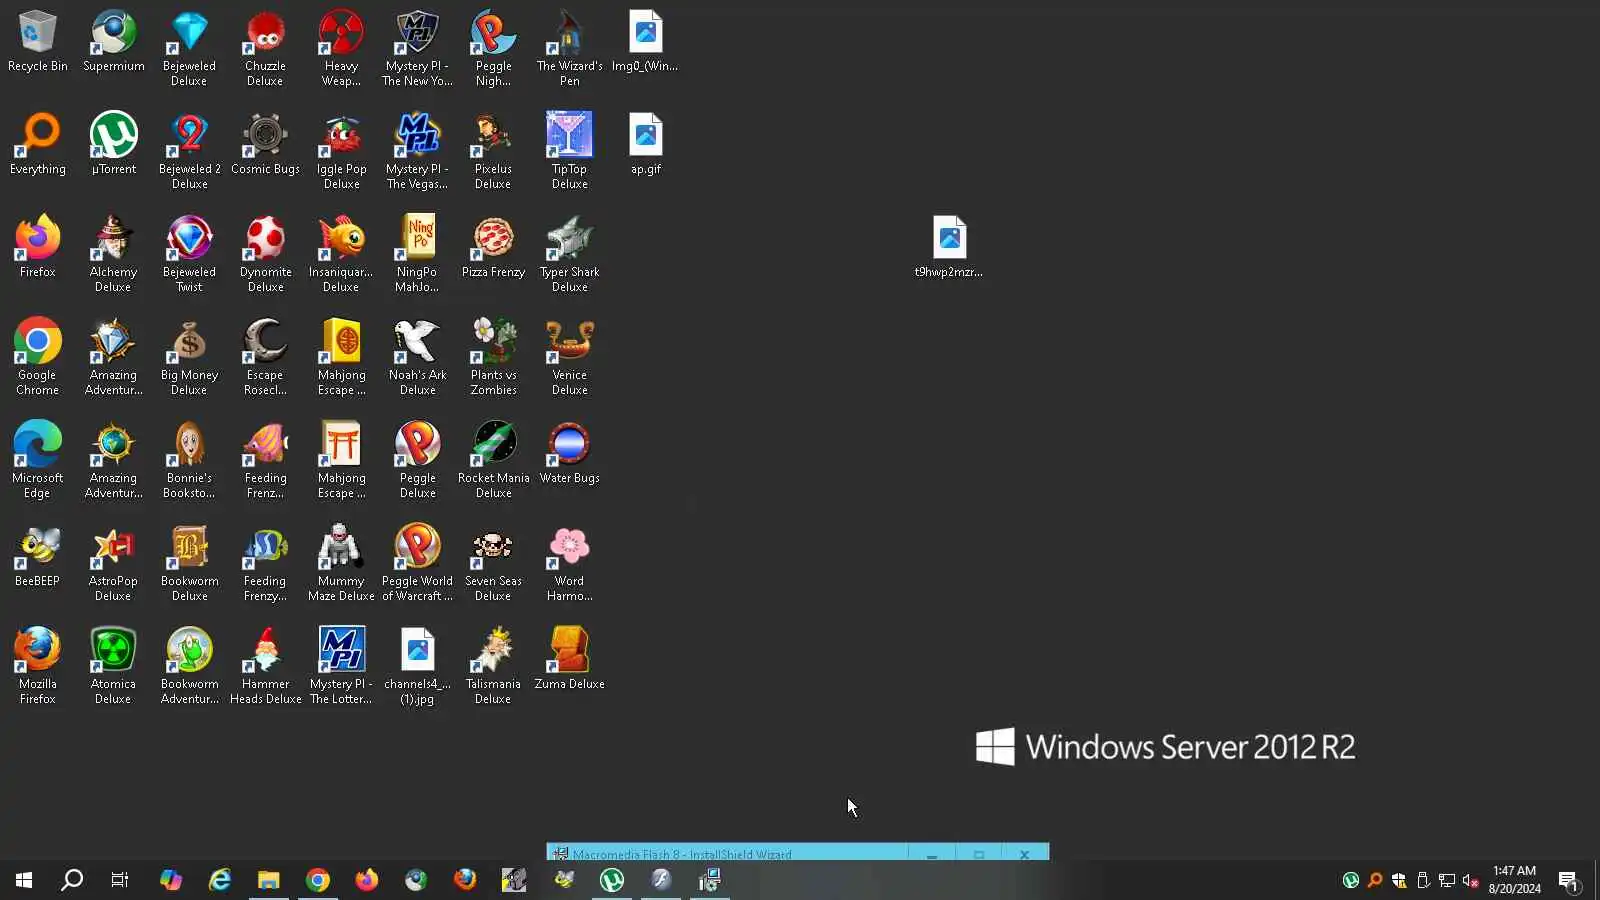Select the Everything search desktop shortcut
This screenshot has height=900, width=1600.
click(38, 144)
